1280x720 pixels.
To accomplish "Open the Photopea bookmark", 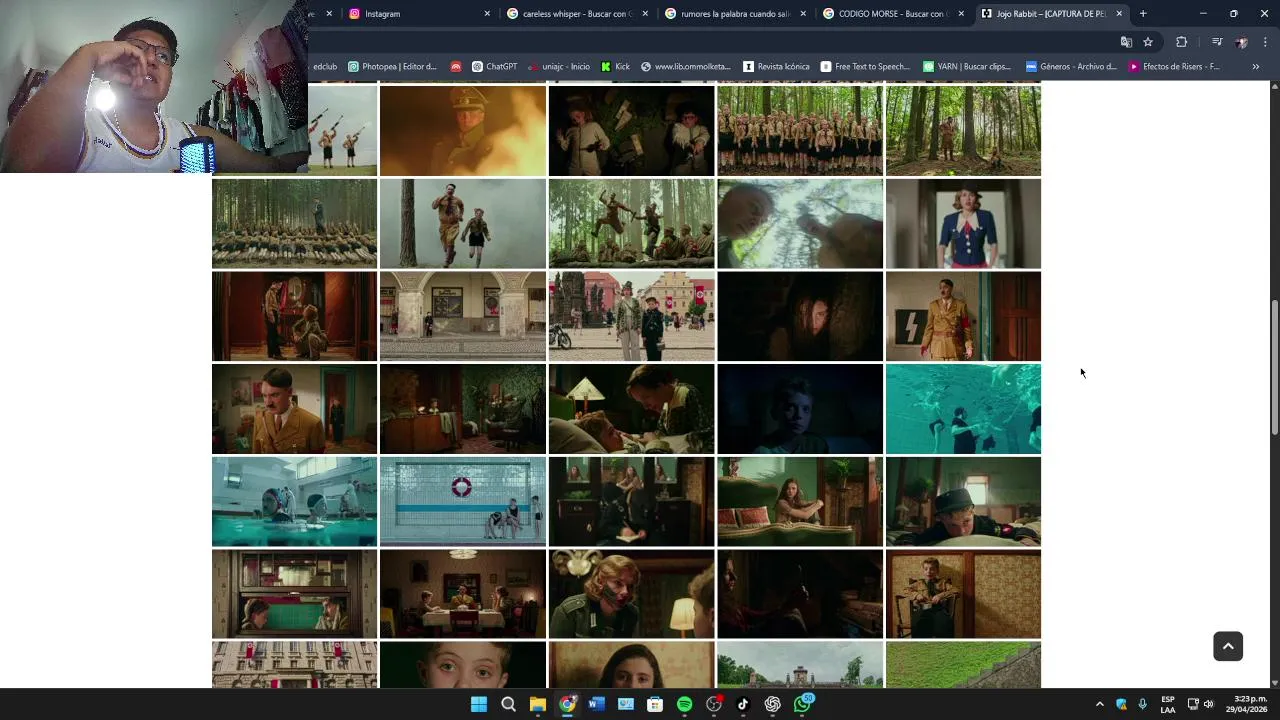I will [x=392, y=67].
